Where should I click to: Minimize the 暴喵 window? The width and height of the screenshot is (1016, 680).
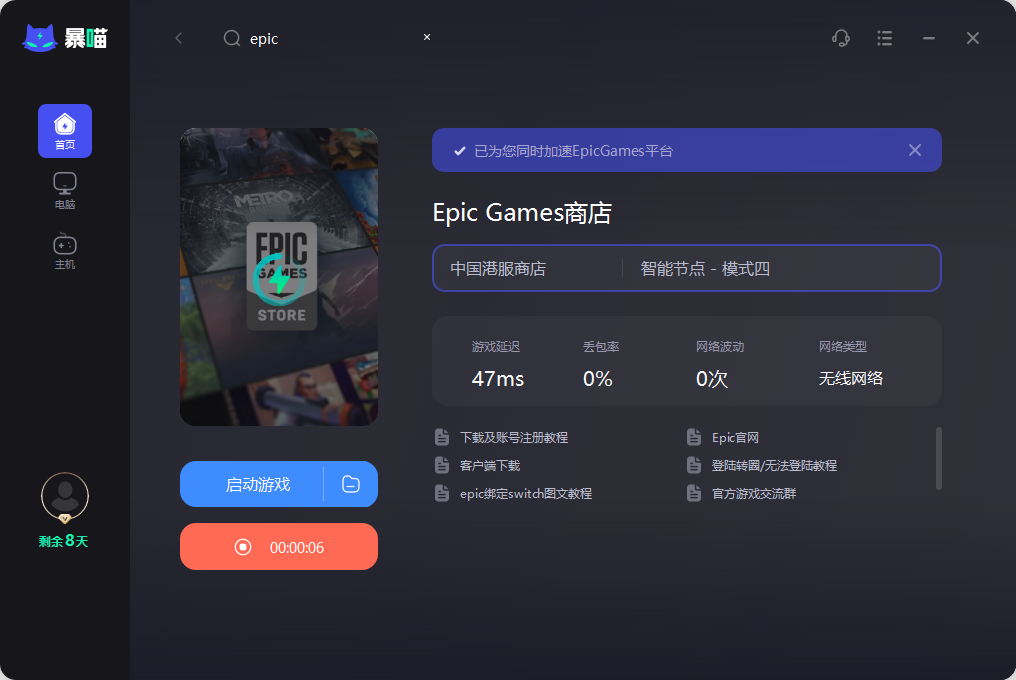929,38
